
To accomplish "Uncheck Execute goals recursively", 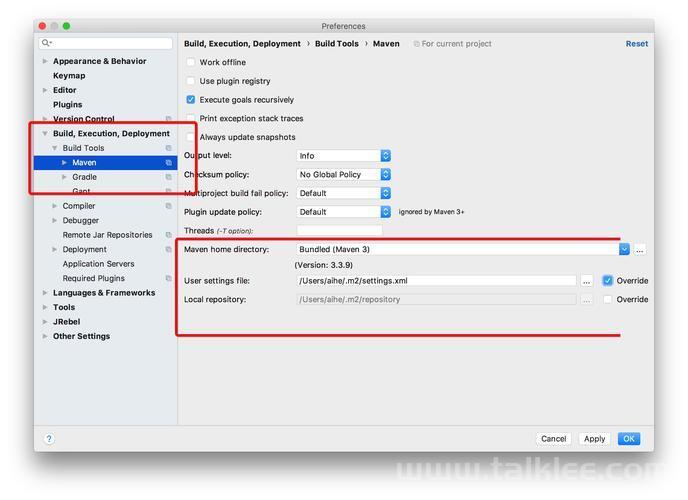I will tap(190, 100).
